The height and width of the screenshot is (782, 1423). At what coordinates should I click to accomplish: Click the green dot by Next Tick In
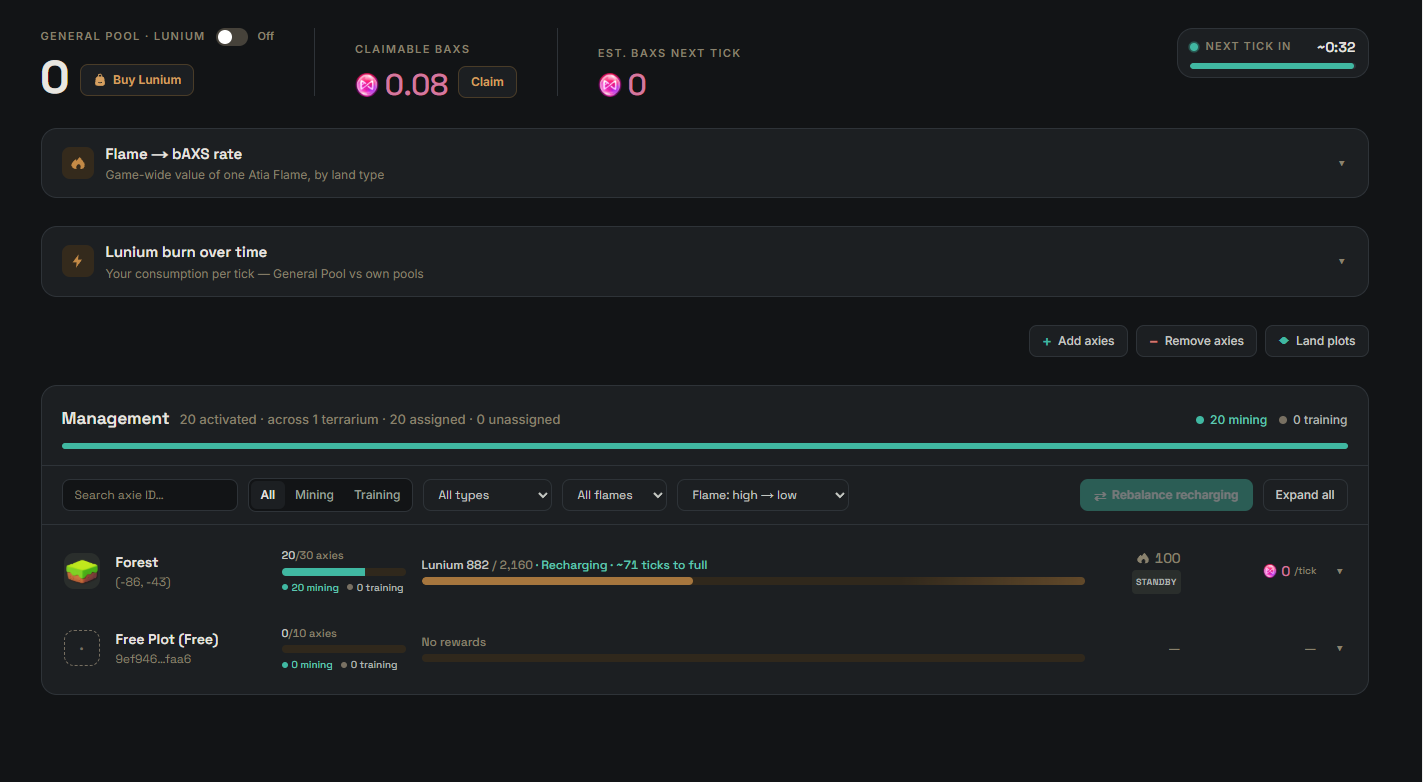(1194, 47)
